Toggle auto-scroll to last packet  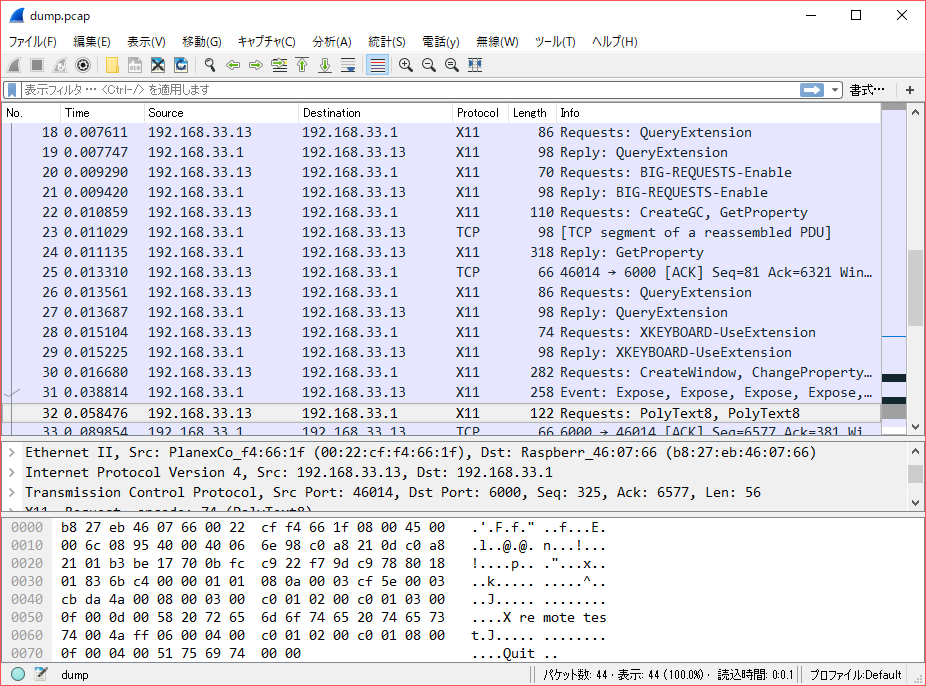click(348, 65)
